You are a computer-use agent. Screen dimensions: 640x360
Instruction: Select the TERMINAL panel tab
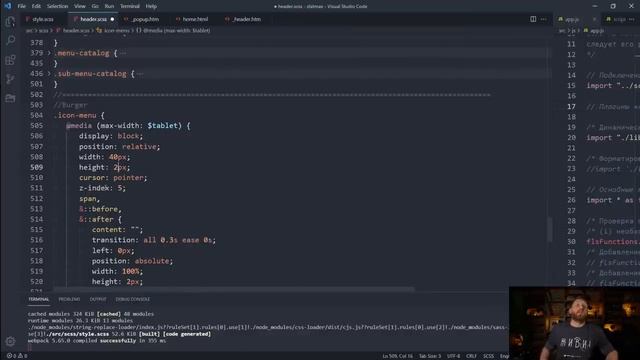(39, 299)
